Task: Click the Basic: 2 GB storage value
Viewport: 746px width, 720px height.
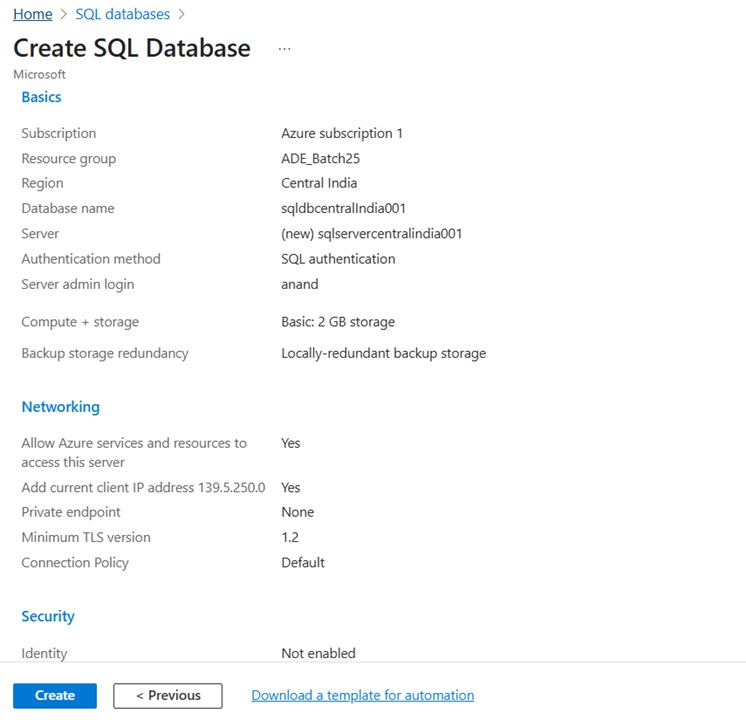Action: pyautogui.click(x=338, y=322)
